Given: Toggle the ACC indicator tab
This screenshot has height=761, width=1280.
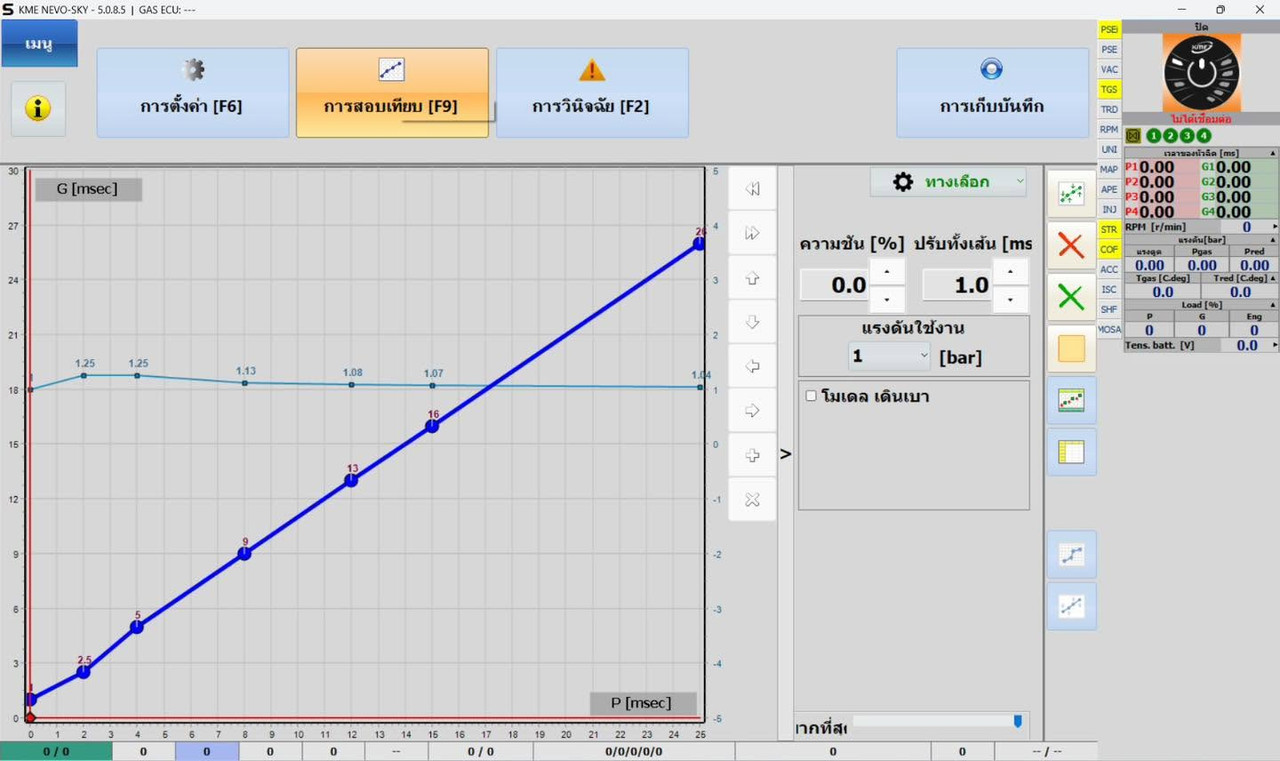Looking at the screenshot, I should pyautogui.click(x=1109, y=269).
